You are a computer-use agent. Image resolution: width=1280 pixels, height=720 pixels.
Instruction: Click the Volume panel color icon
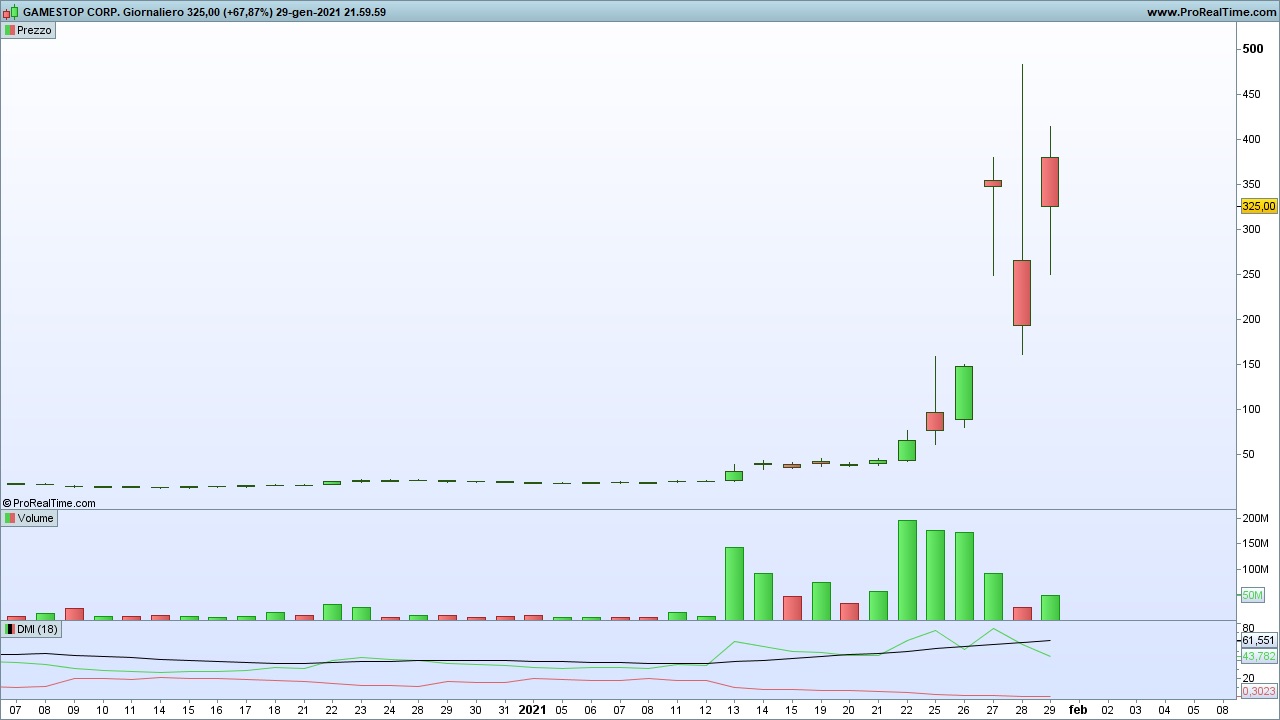pos(10,518)
